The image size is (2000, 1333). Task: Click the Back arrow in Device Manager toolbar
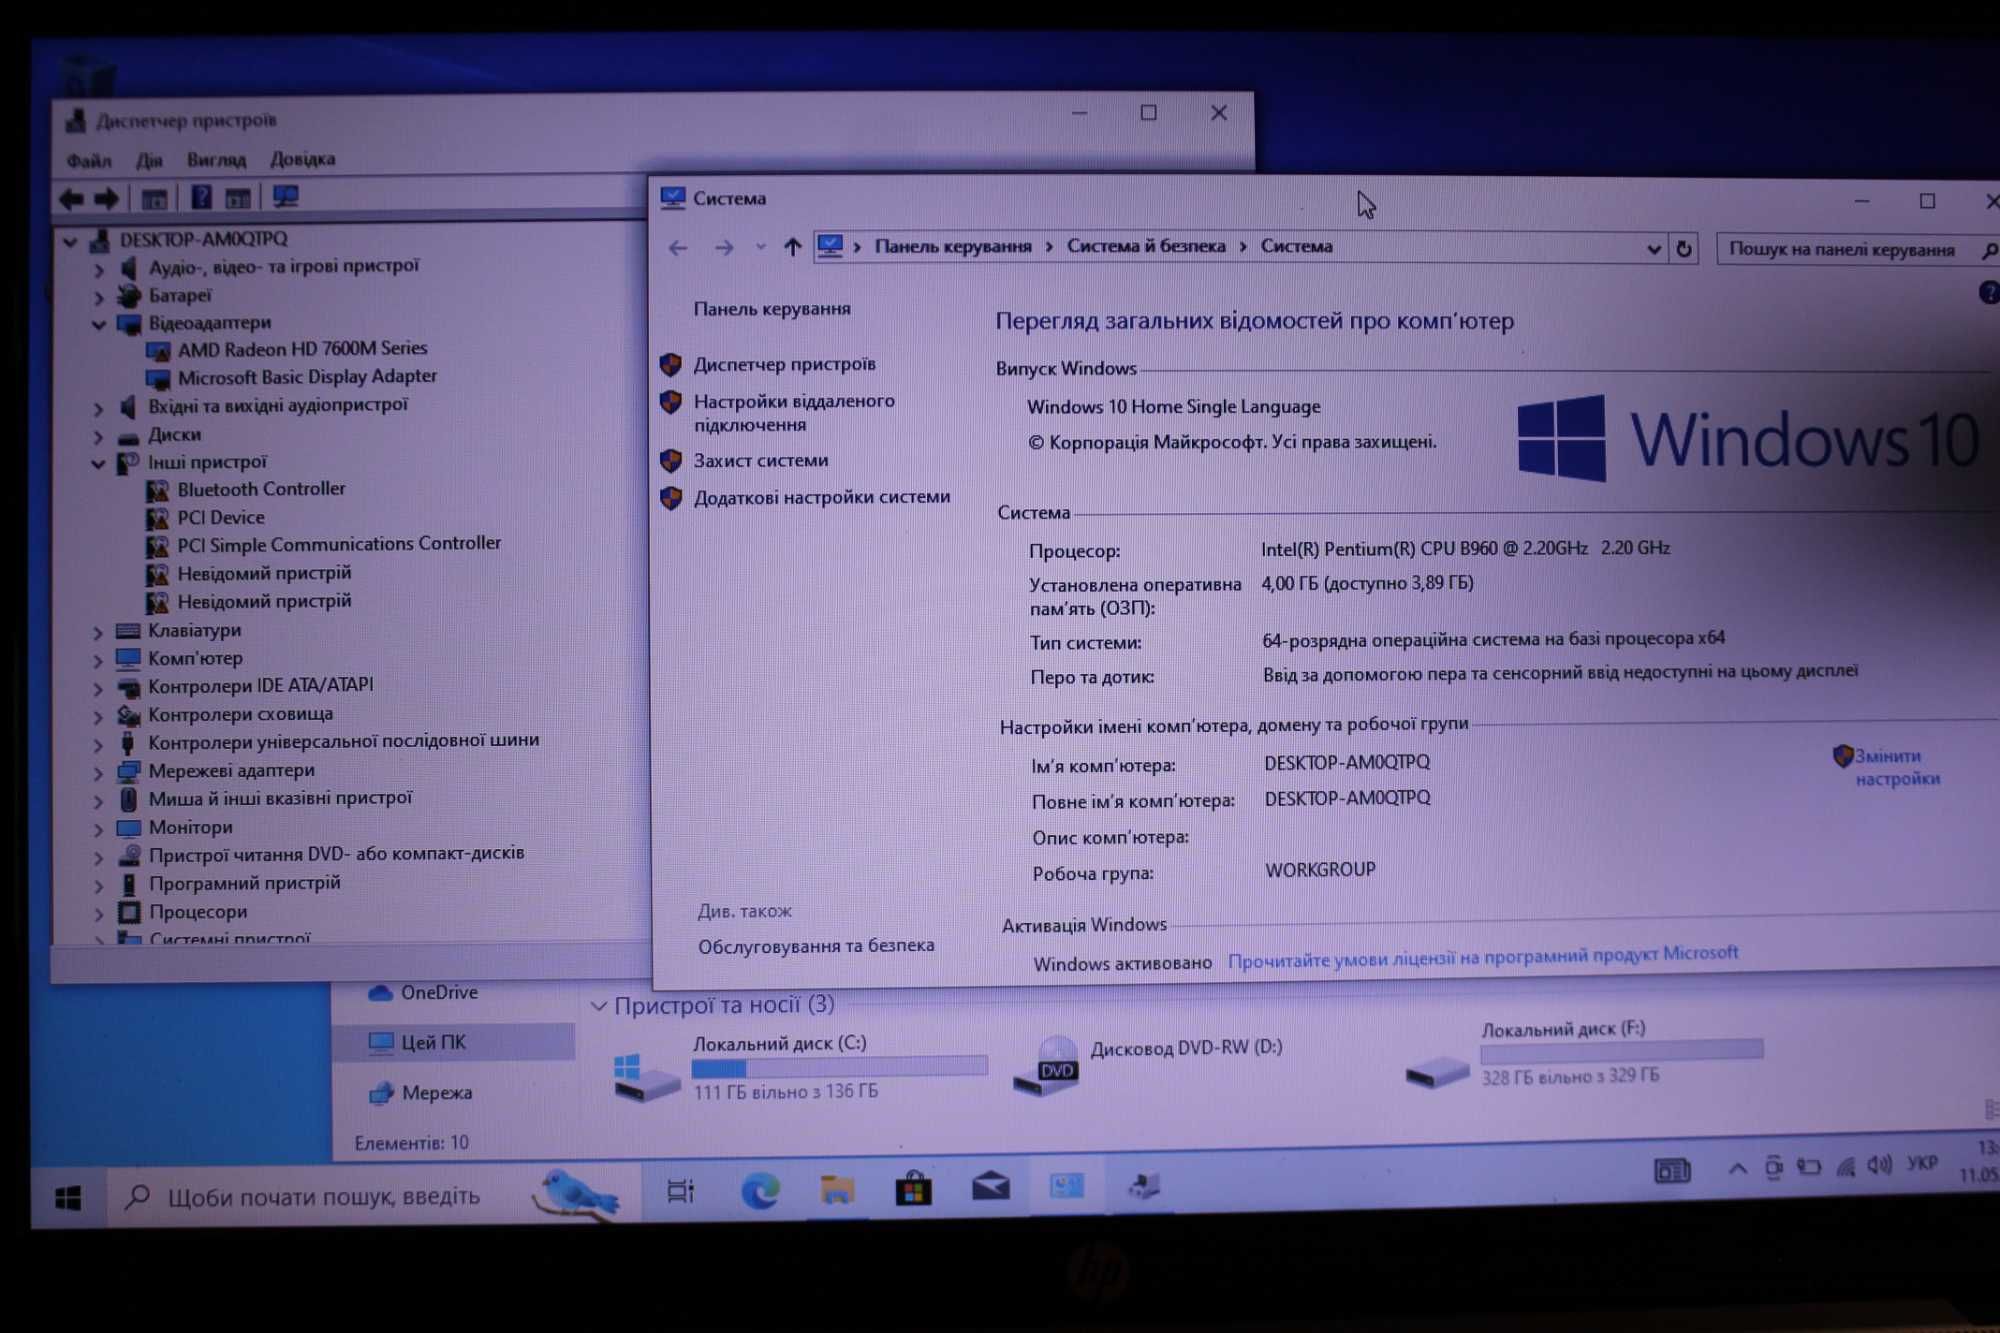[71, 199]
